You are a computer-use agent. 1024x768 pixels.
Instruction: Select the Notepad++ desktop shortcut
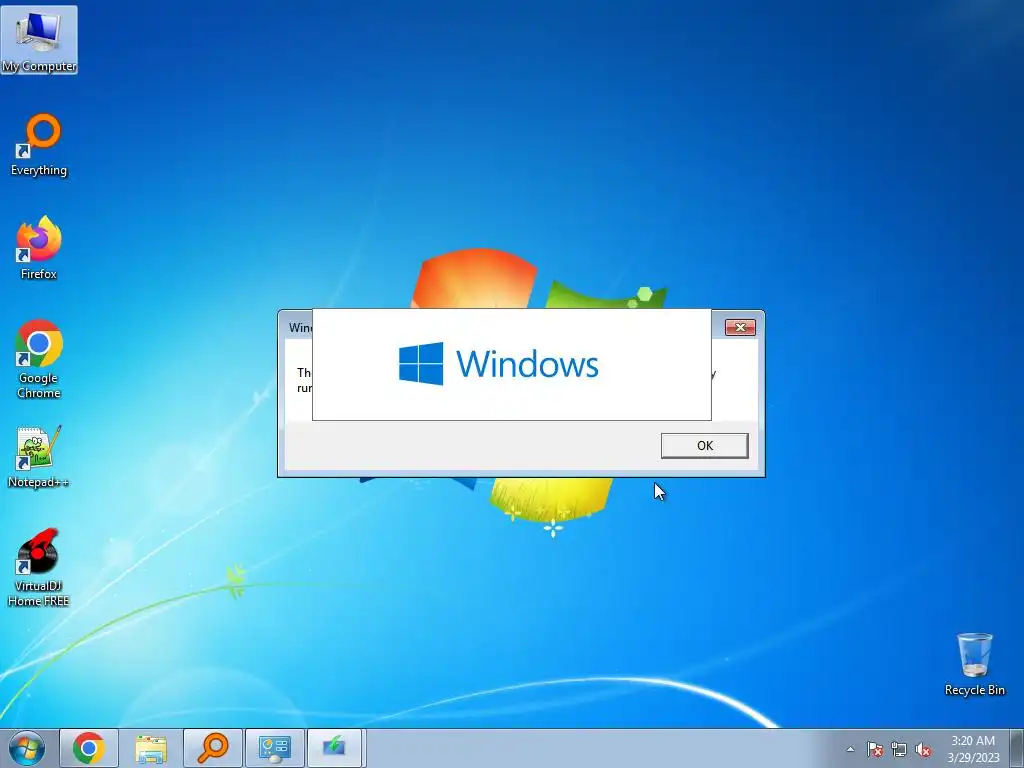point(39,457)
